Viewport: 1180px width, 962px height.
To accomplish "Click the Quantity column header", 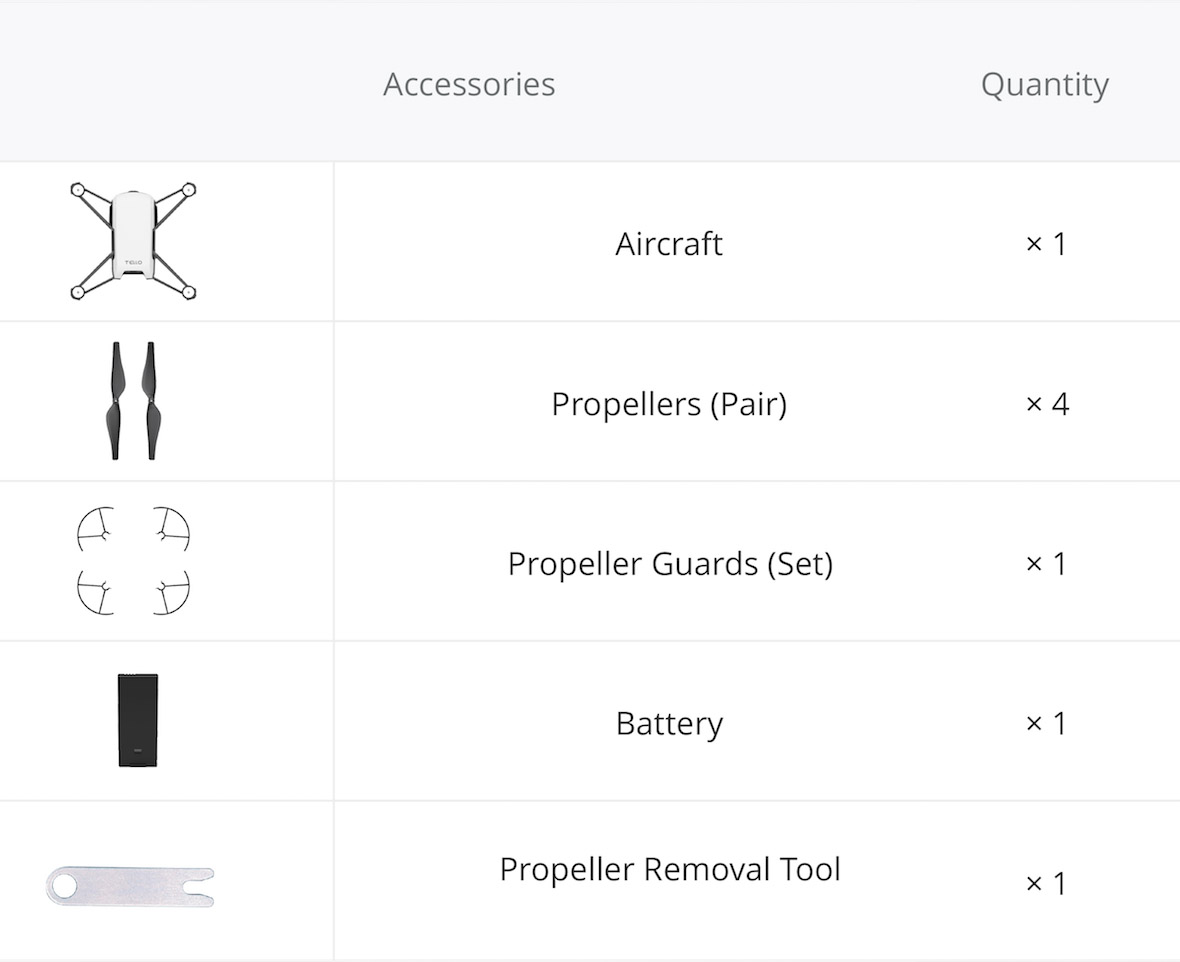I will pyautogui.click(x=1045, y=85).
